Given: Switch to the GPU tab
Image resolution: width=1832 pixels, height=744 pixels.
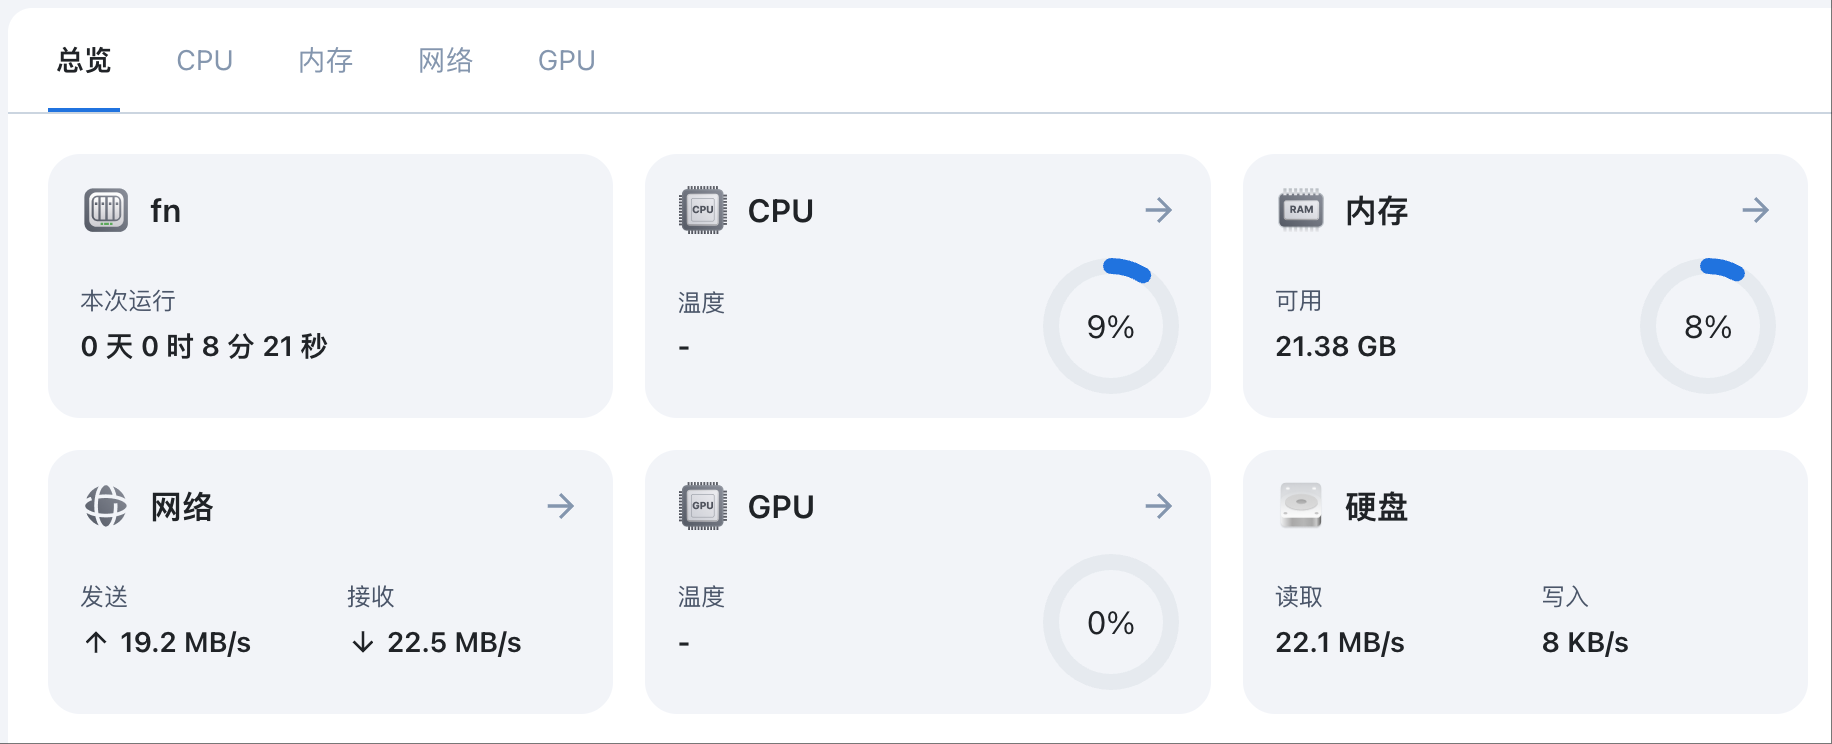Looking at the screenshot, I should pos(567,61).
